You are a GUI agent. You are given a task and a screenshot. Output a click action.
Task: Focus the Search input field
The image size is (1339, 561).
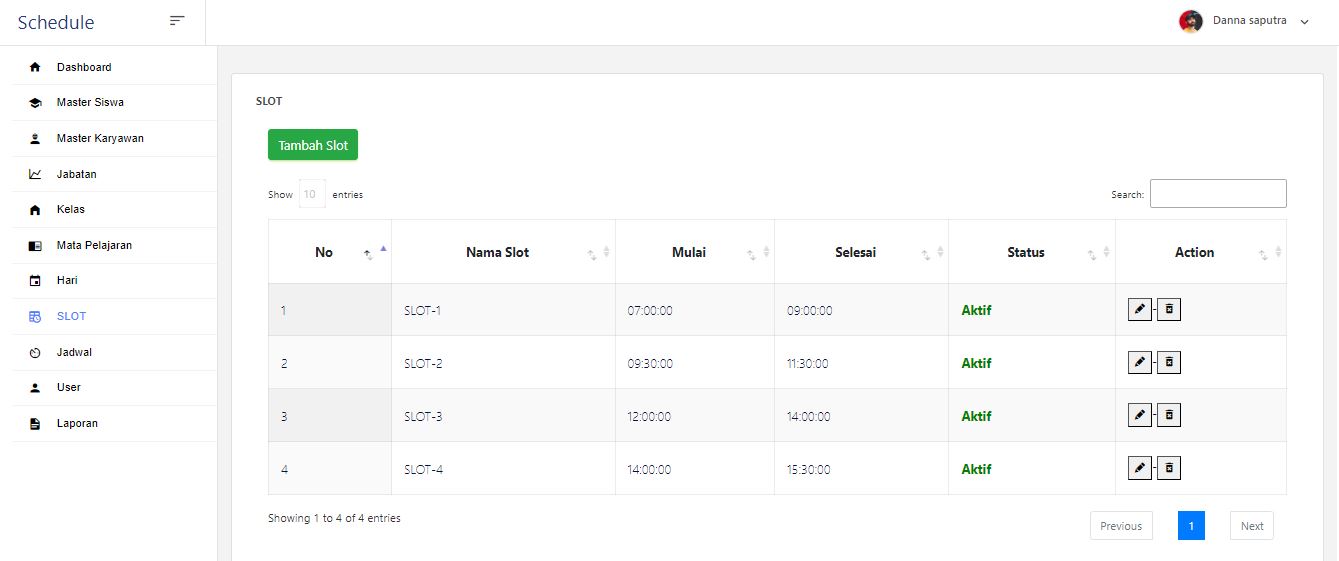pyautogui.click(x=1217, y=194)
